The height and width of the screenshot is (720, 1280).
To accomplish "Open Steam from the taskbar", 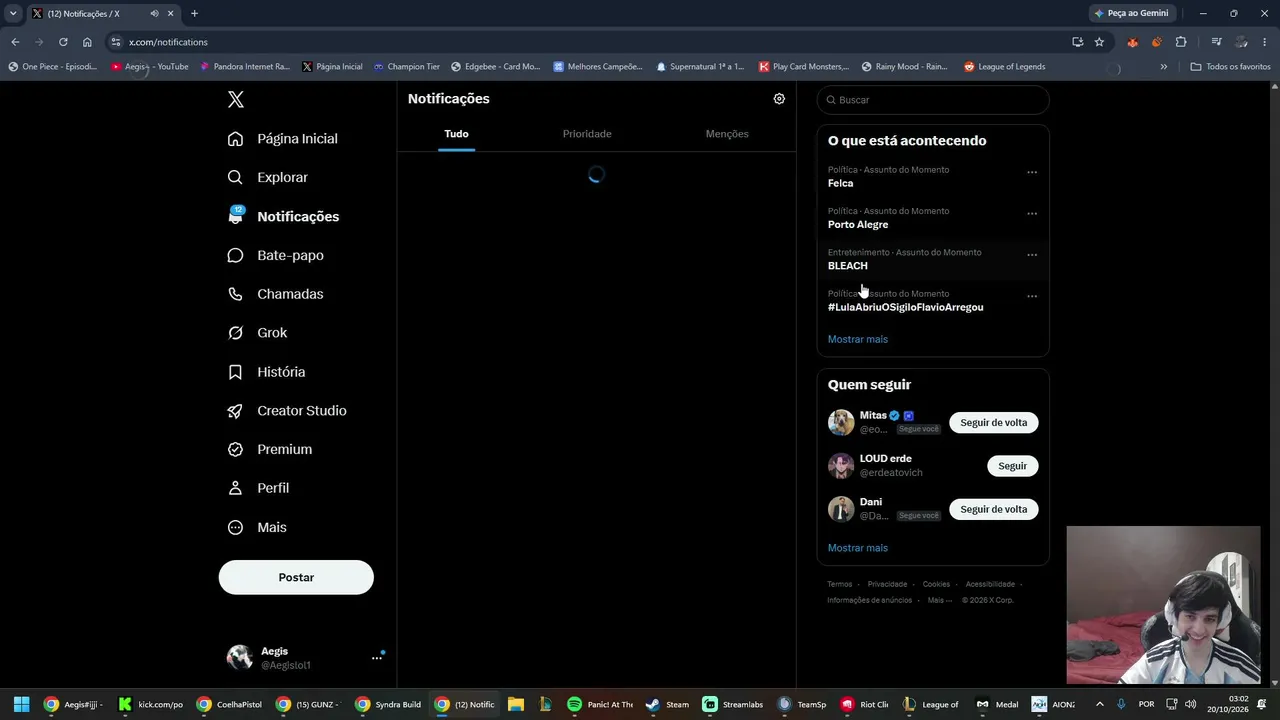I will coord(668,704).
